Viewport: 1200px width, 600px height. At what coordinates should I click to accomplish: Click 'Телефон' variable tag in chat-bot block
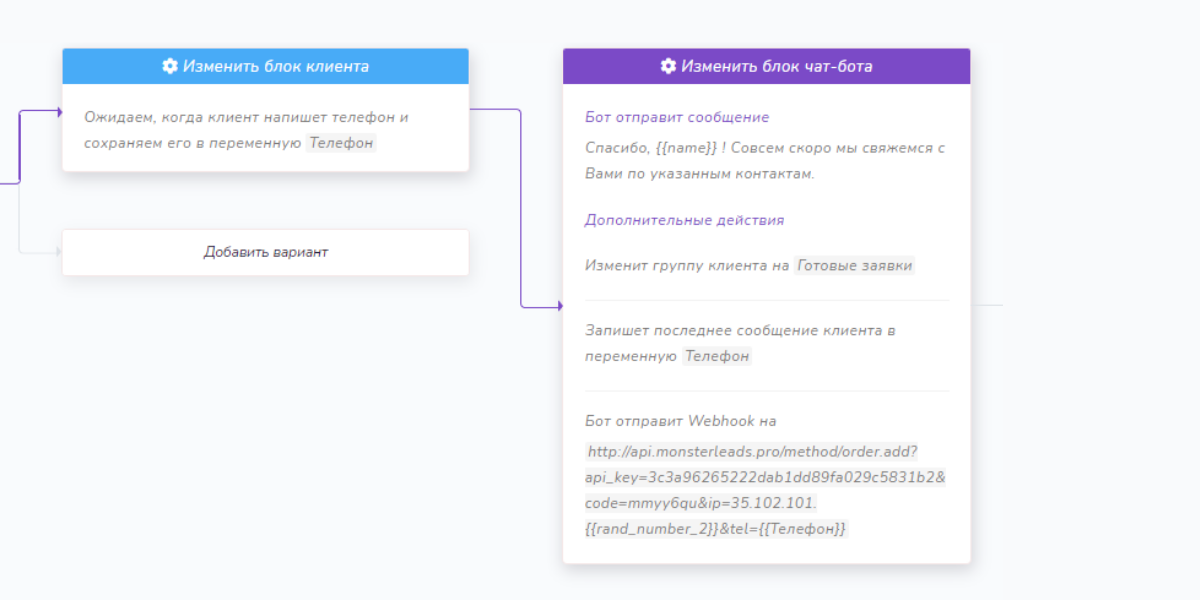tap(717, 356)
